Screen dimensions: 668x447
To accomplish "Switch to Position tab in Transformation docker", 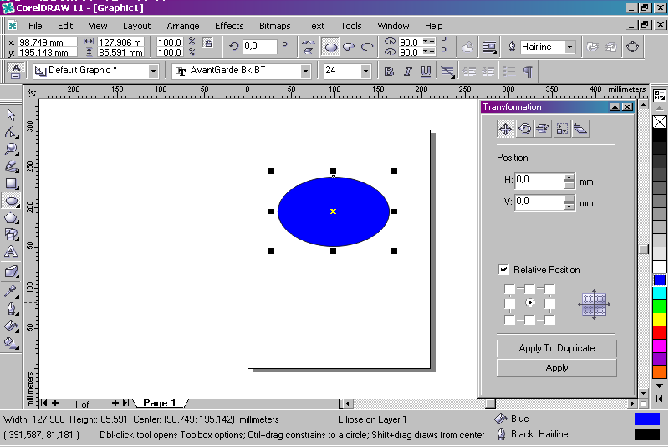I will tap(506, 129).
